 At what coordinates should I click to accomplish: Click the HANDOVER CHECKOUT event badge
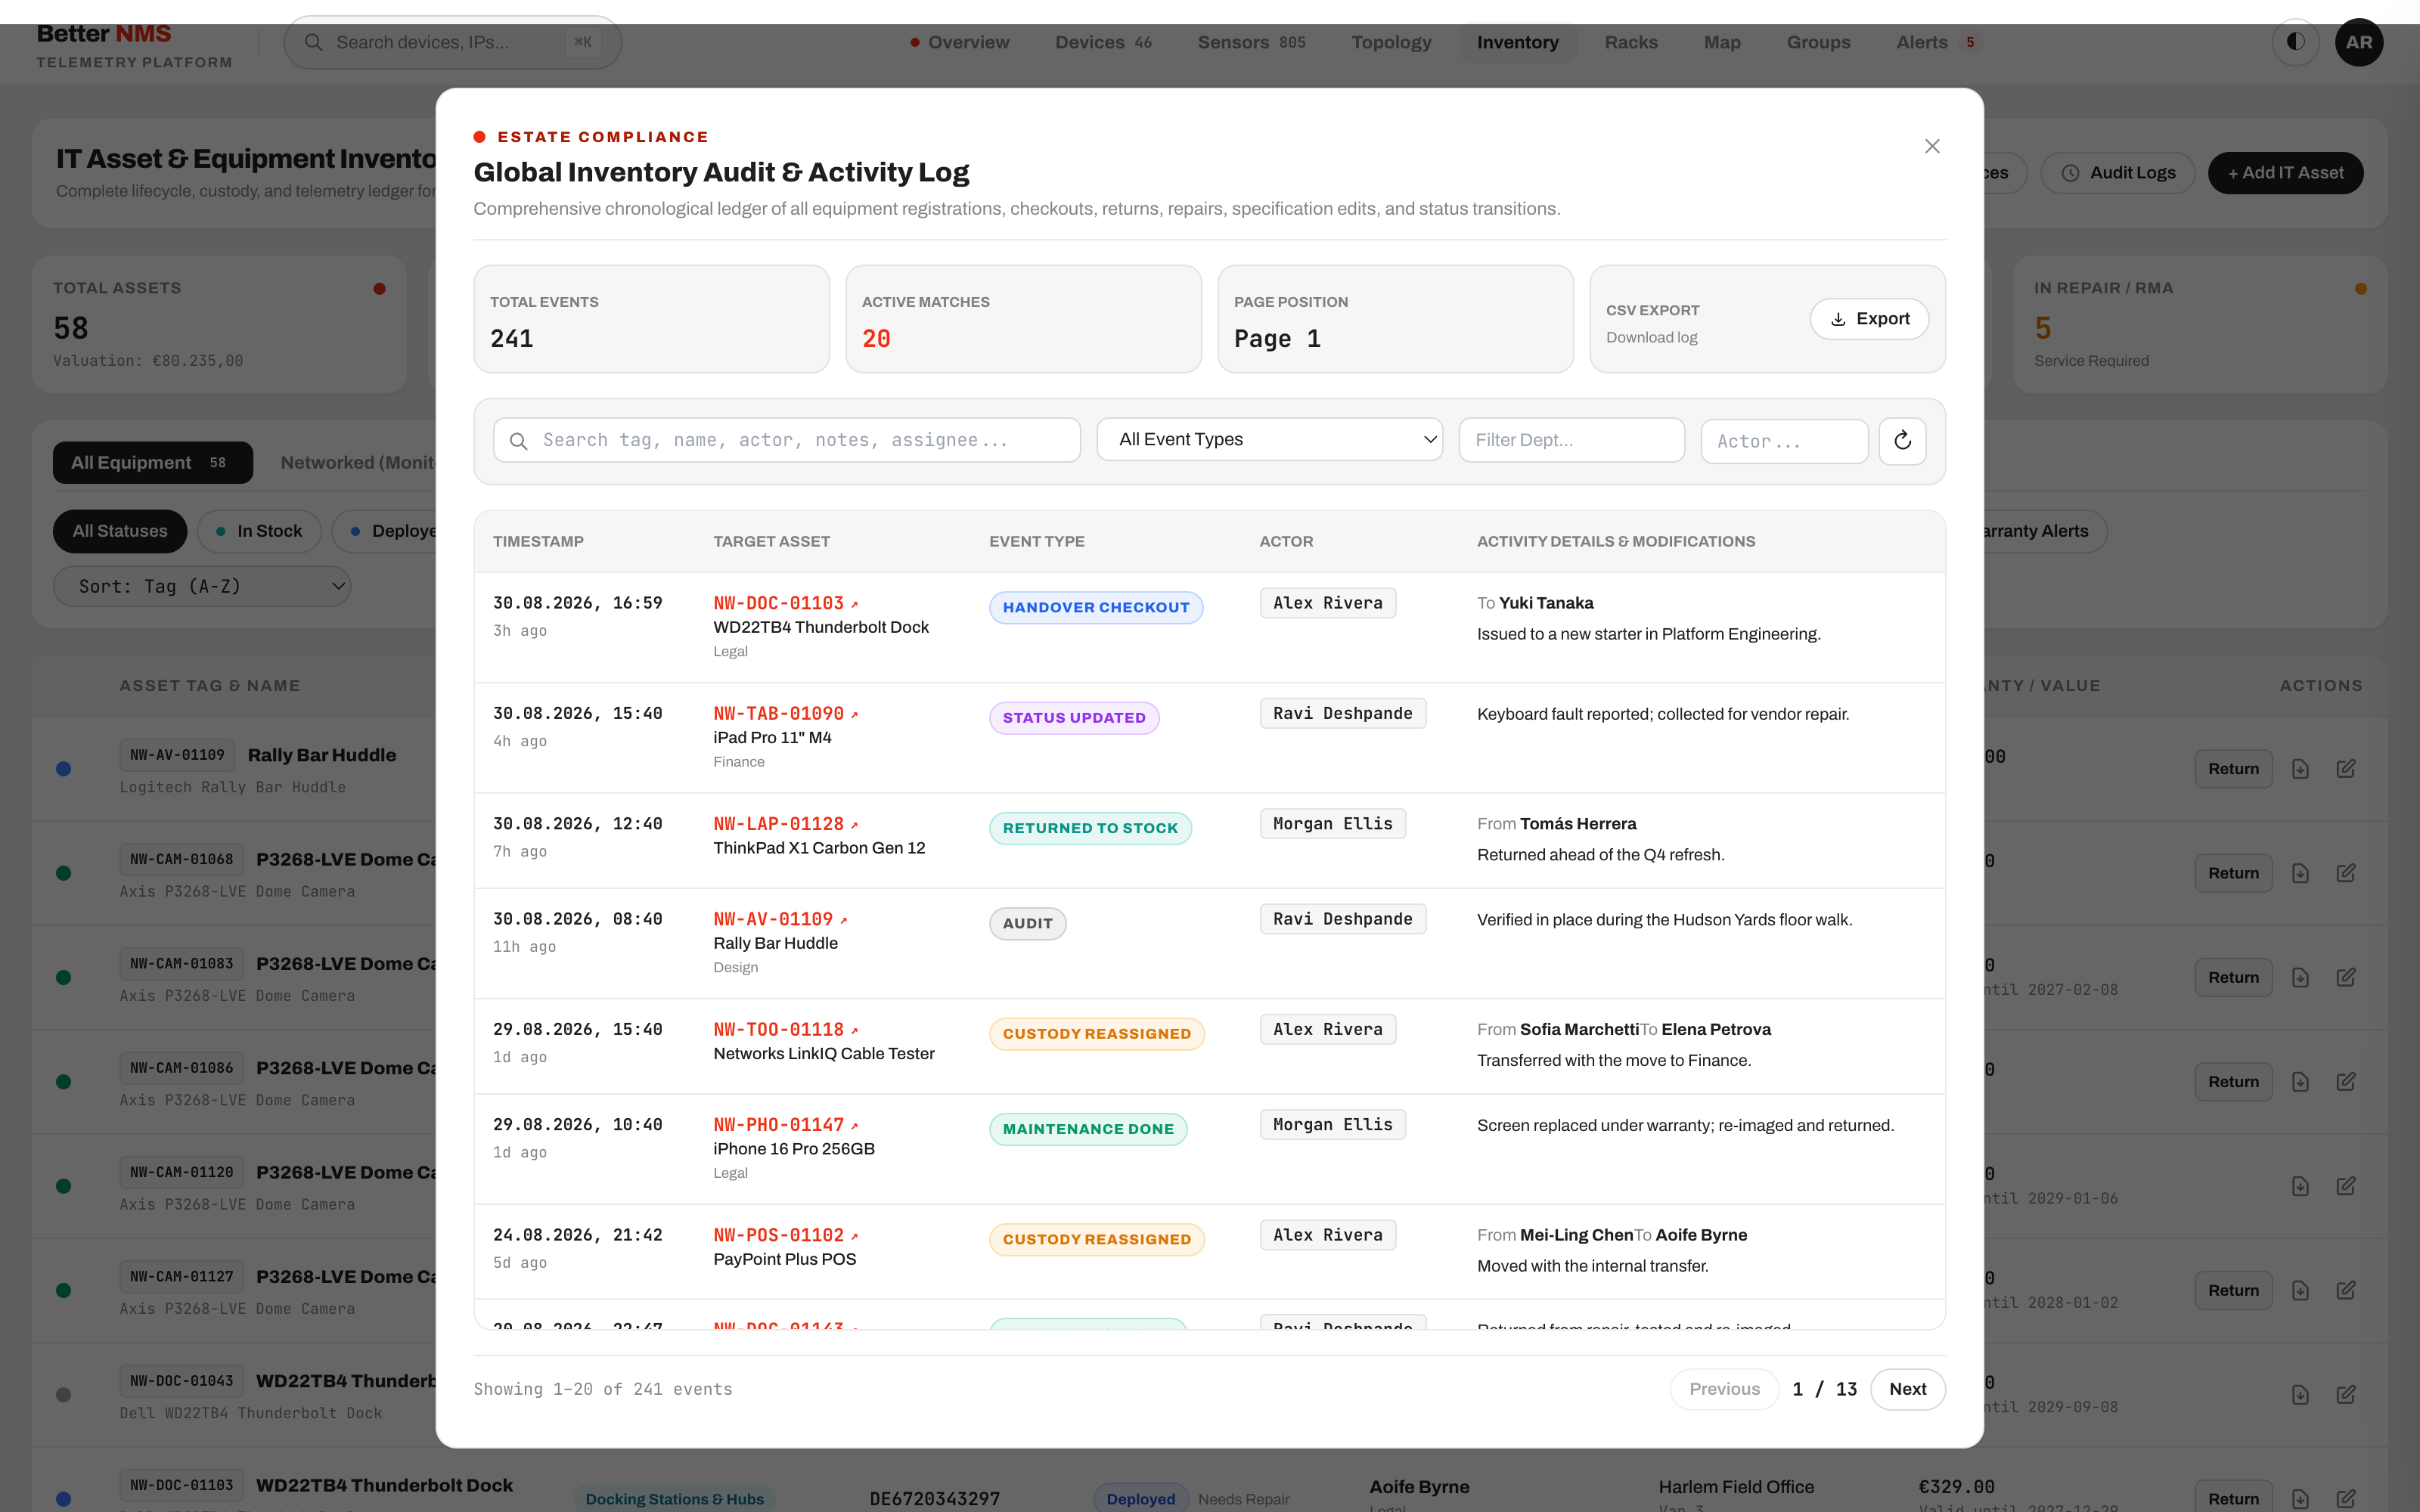(x=1095, y=608)
